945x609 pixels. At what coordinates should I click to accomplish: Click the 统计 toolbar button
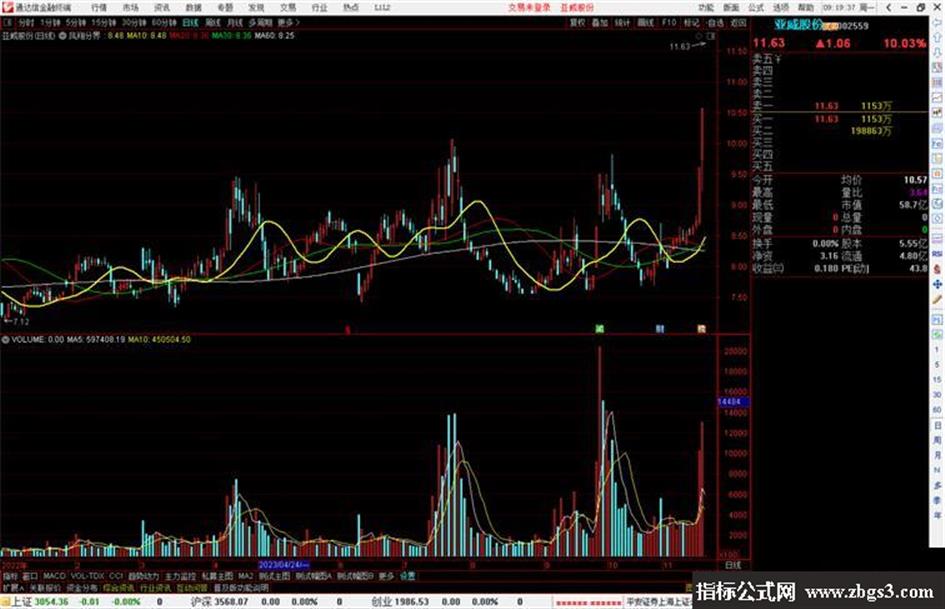tap(623, 23)
